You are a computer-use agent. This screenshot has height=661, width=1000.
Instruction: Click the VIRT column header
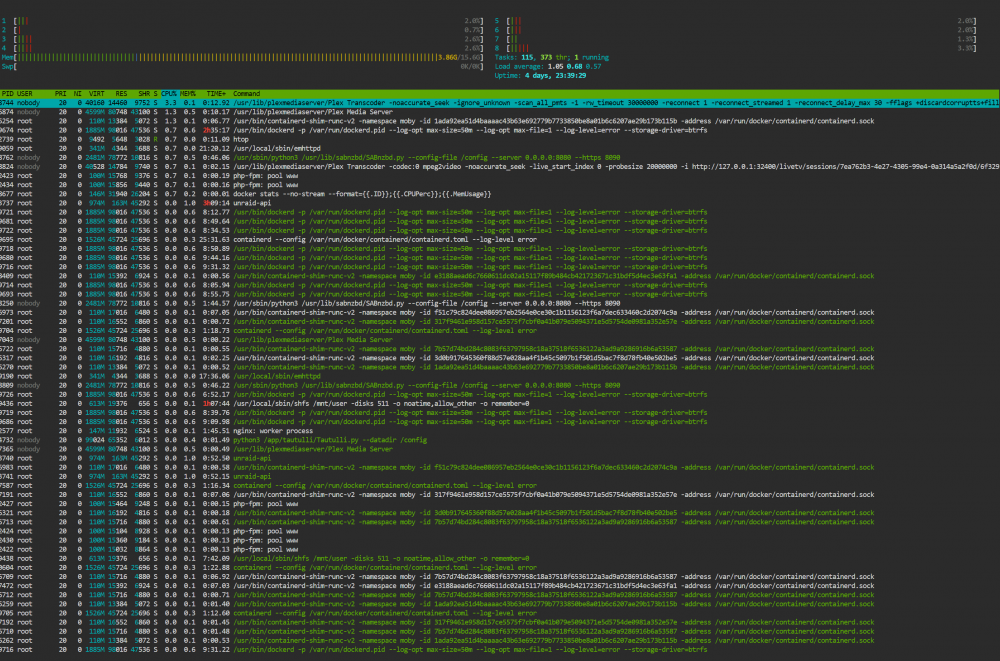tap(96, 94)
